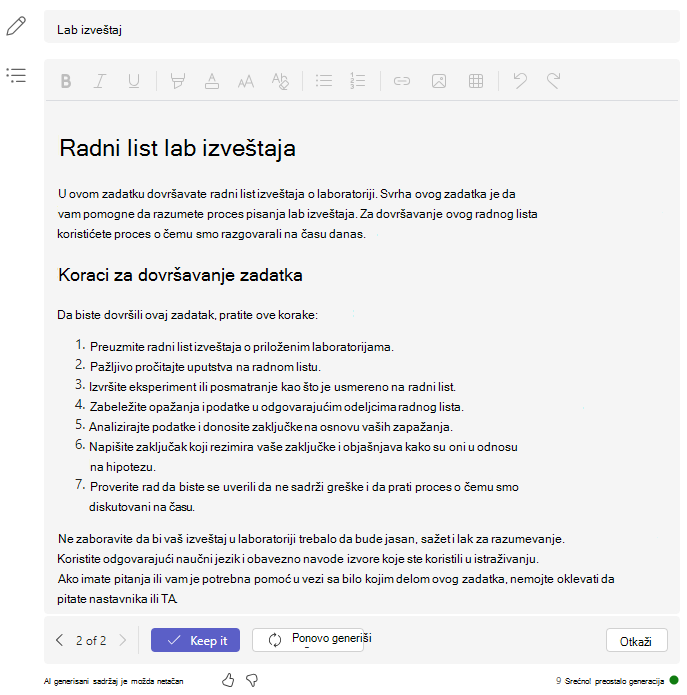
Task: Give thumbs up feedback
Action: tap(228, 680)
